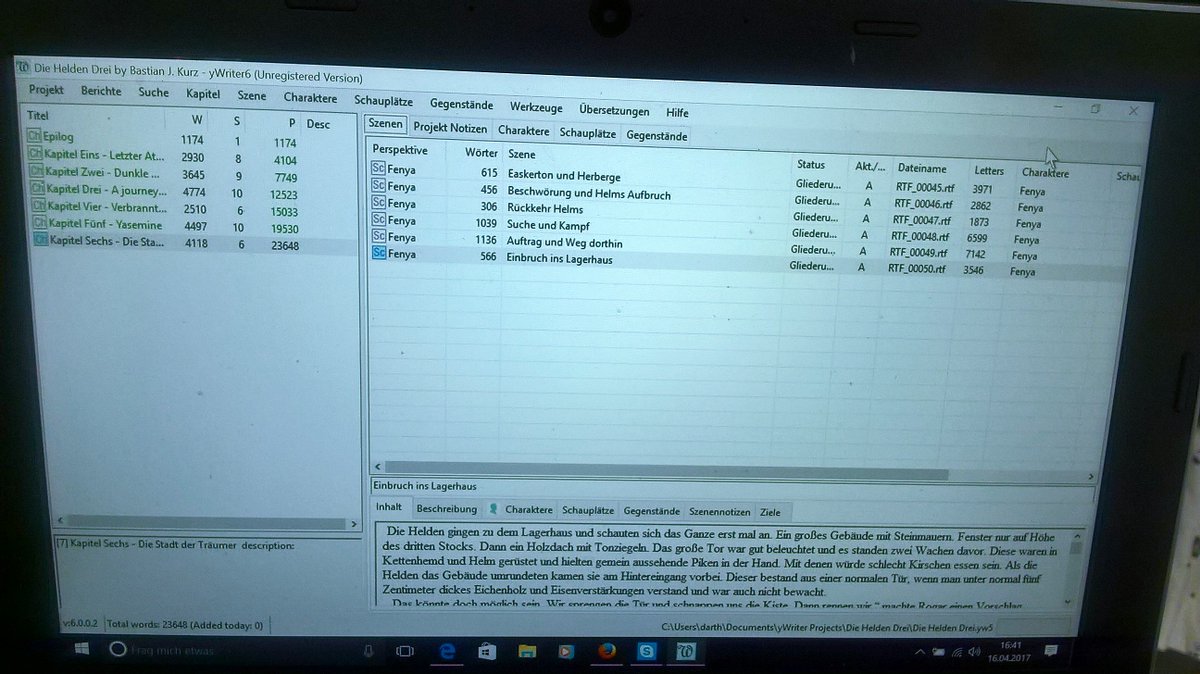Viewport: 1200px width, 674px height.
Task: Open the Szenennotizen tab
Action: click(719, 512)
